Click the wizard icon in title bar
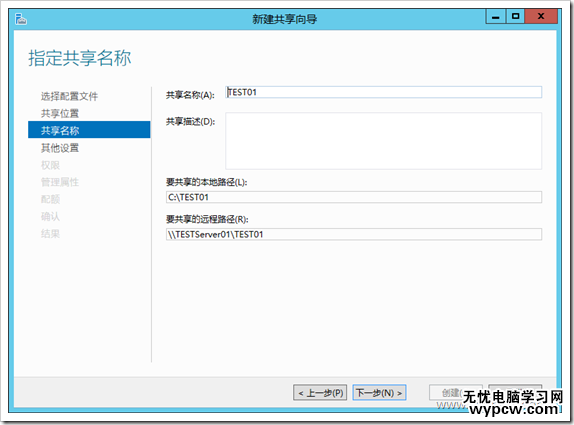This screenshot has height=425, width=574. click(x=21, y=19)
